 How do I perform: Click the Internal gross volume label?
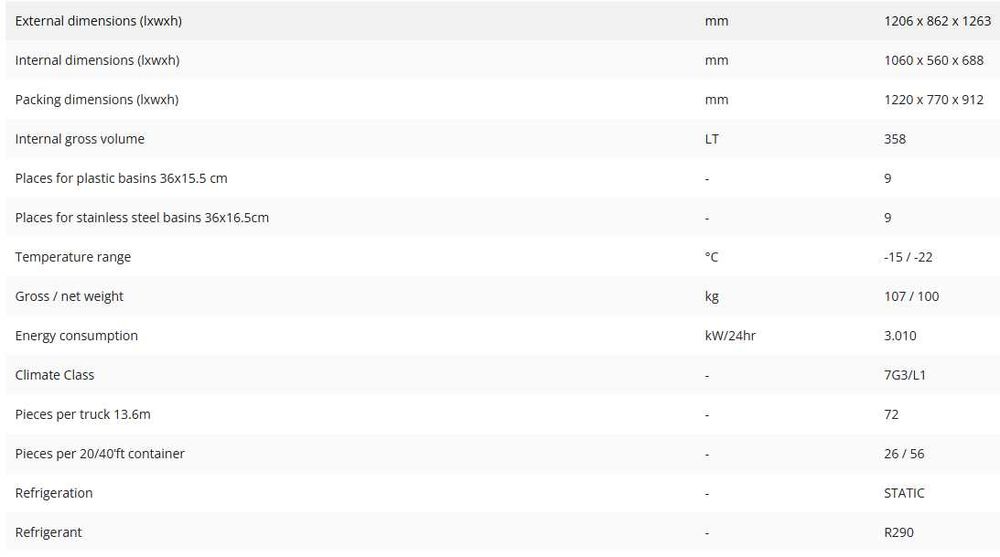tap(79, 139)
